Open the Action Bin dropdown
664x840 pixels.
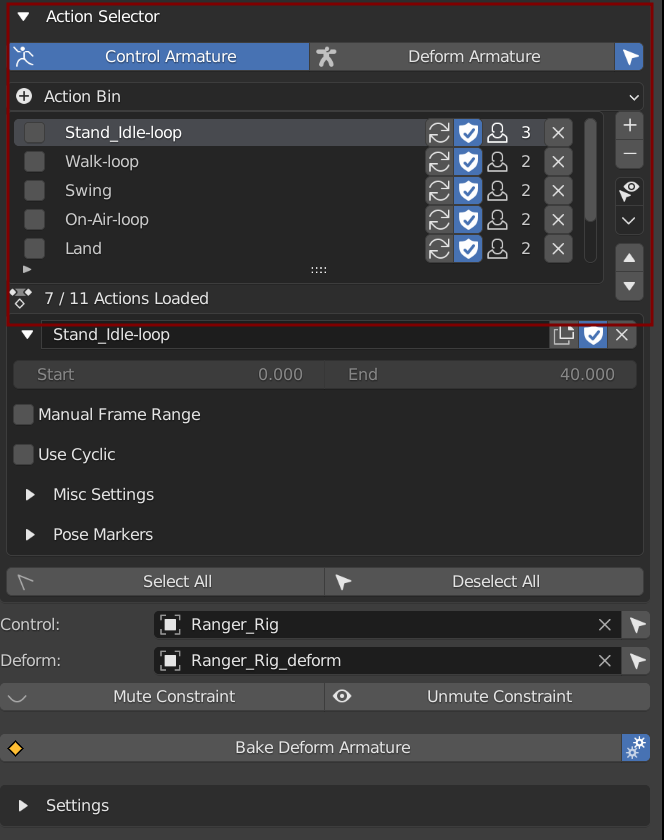click(326, 96)
